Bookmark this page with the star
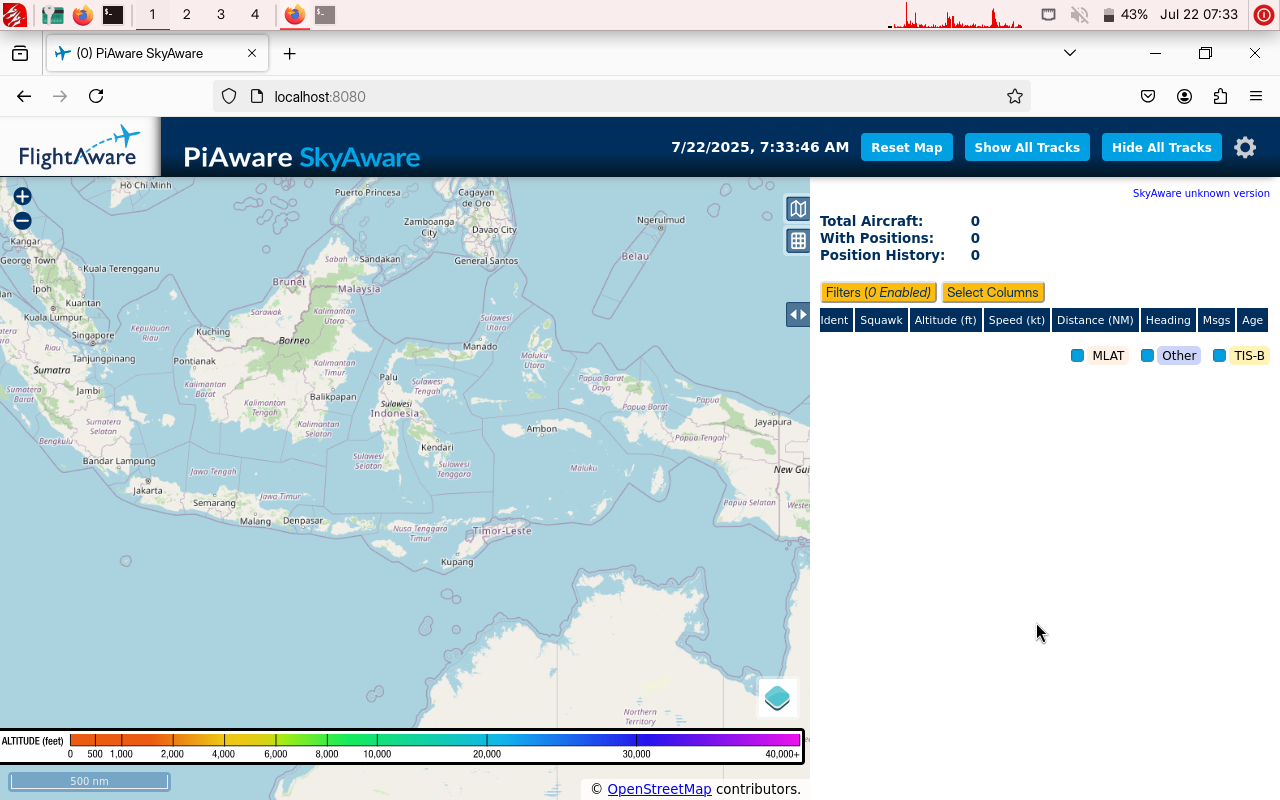This screenshot has height=800, width=1280. coord(1014,96)
